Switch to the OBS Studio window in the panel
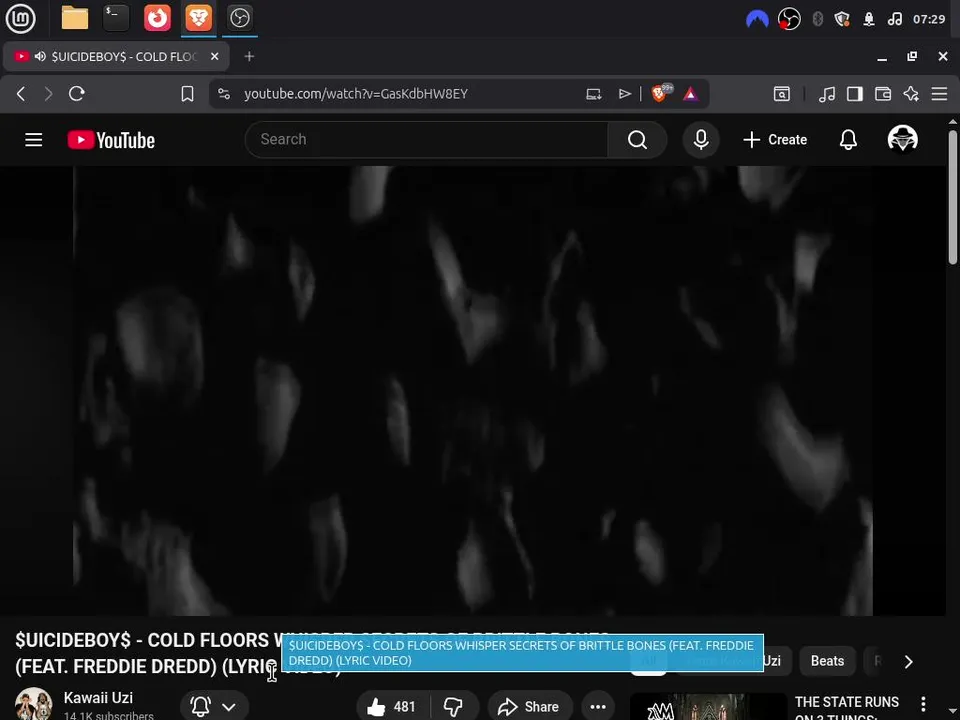This screenshot has width=960, height=720. pos(239,18)
